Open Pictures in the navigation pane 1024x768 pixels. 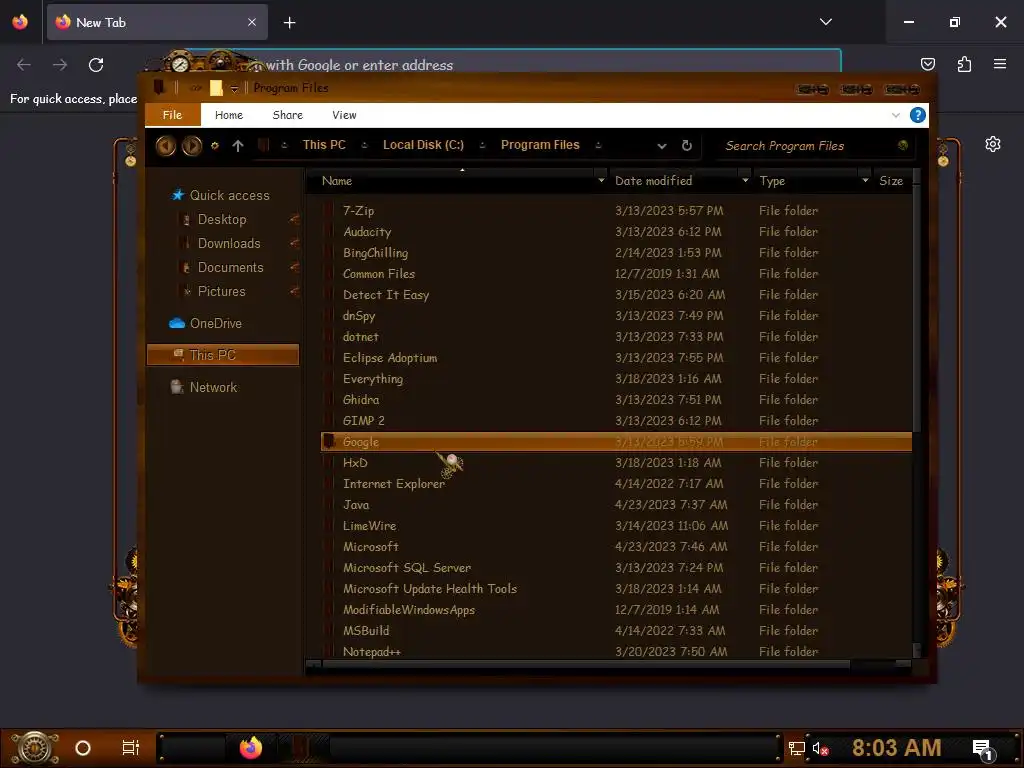pos(221,292)
